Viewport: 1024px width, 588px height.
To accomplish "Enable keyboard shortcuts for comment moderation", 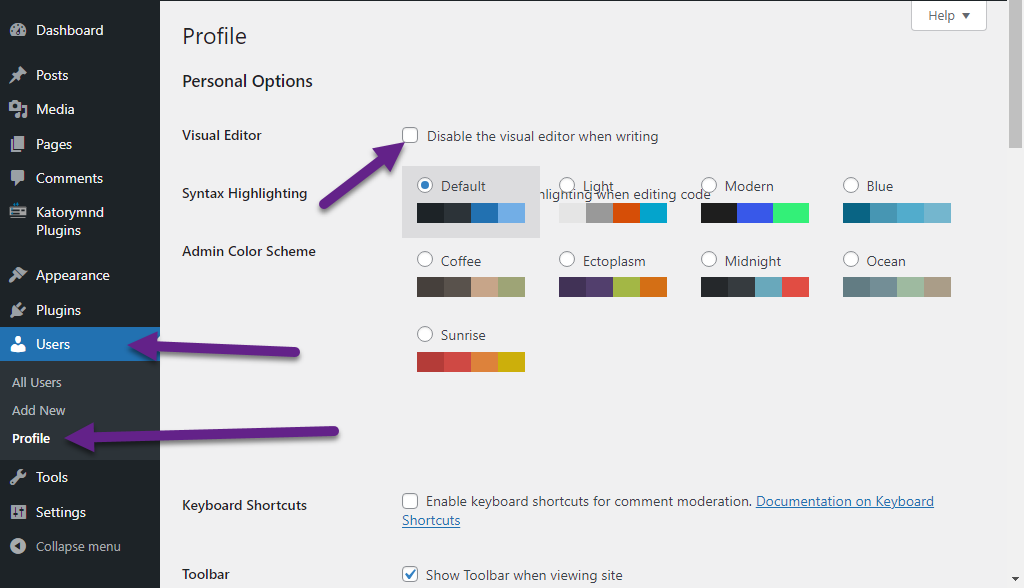I will pos(410,500).
